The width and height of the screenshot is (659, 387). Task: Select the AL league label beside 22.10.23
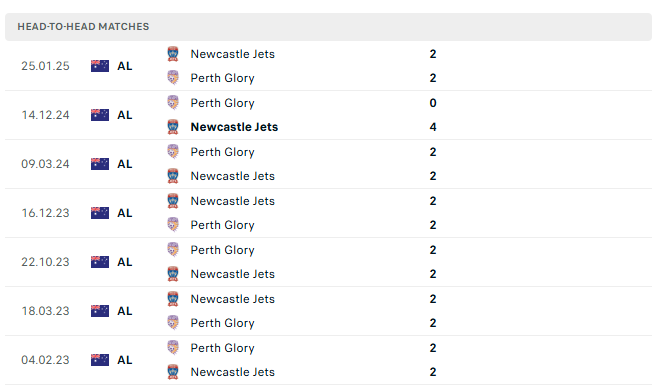click(x=124, y=262)
